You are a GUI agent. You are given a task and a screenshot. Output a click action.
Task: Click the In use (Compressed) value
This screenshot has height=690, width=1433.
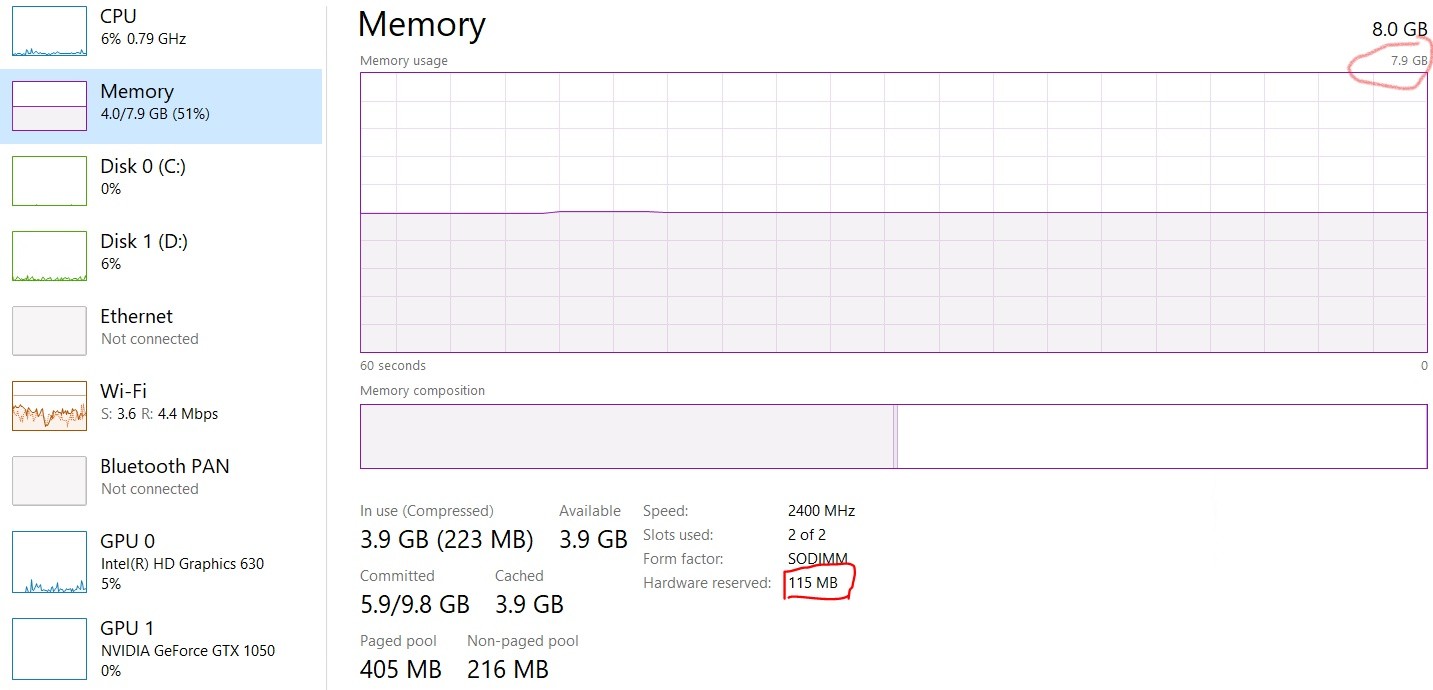[x=446, y=540]
